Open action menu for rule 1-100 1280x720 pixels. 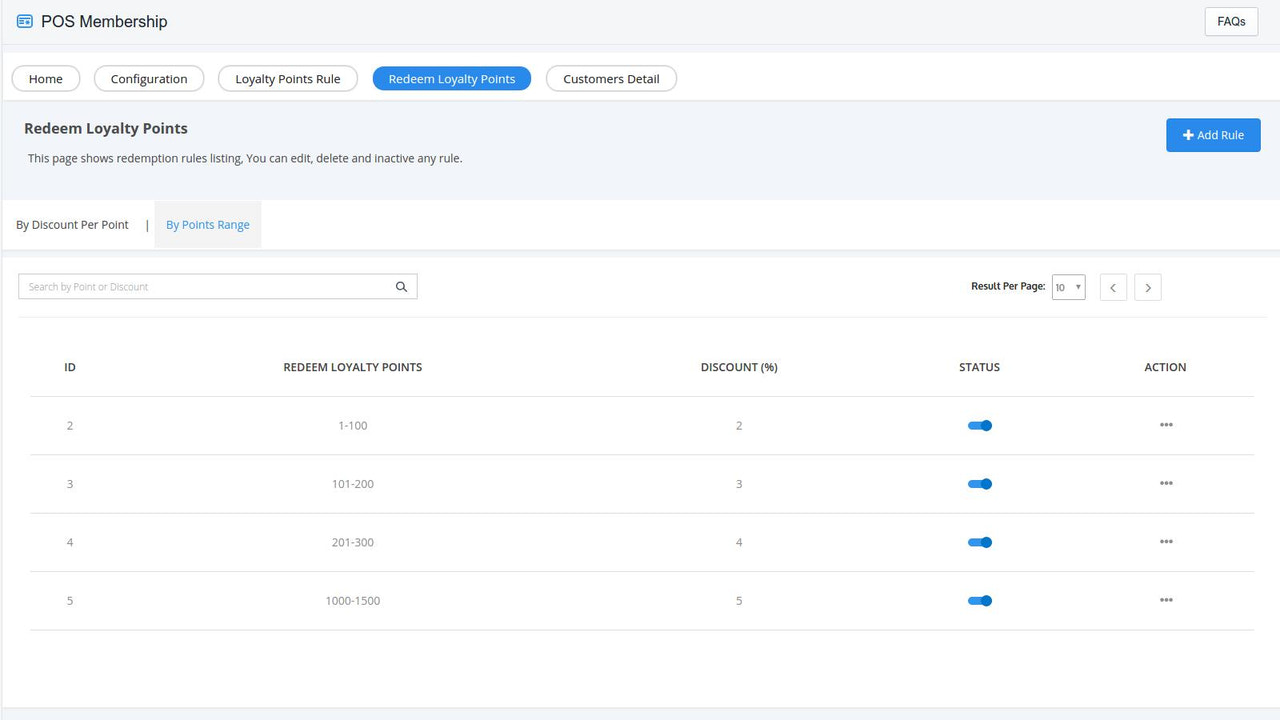click(1166, 425)
